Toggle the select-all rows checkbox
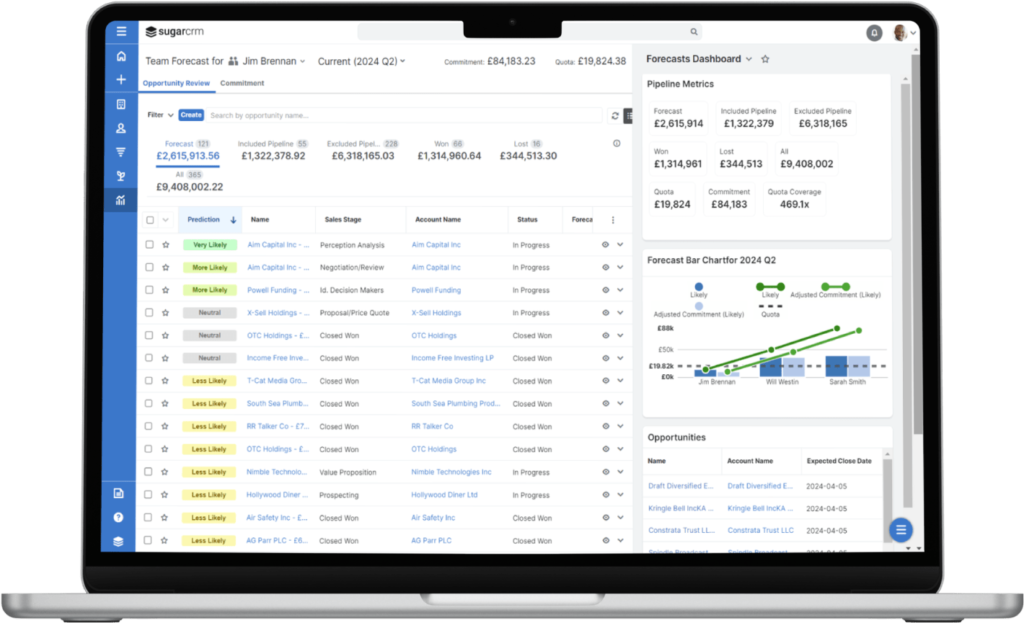The image size is (1024, 623). (150, 220)
